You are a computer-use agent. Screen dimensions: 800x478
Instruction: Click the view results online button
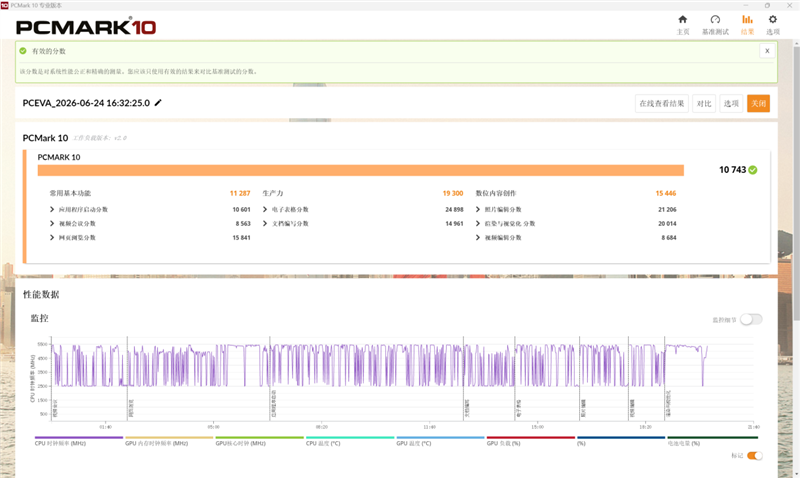pos(662,104)
